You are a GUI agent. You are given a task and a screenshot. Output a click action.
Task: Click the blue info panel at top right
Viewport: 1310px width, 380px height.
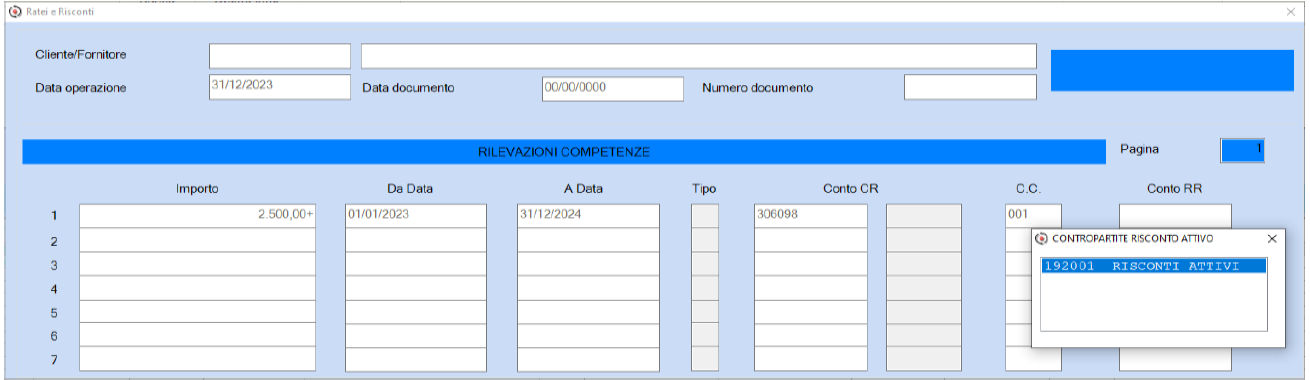(x=1172, y=70)
